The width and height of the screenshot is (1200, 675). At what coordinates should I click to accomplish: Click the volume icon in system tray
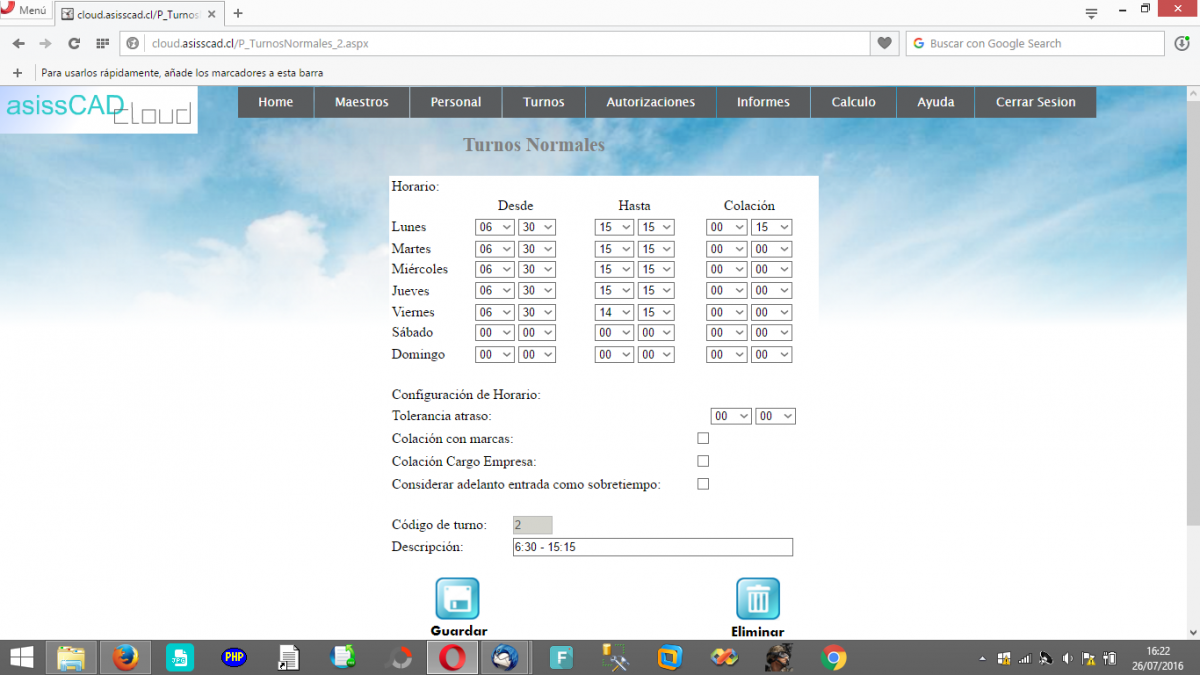click(1067, 658)
